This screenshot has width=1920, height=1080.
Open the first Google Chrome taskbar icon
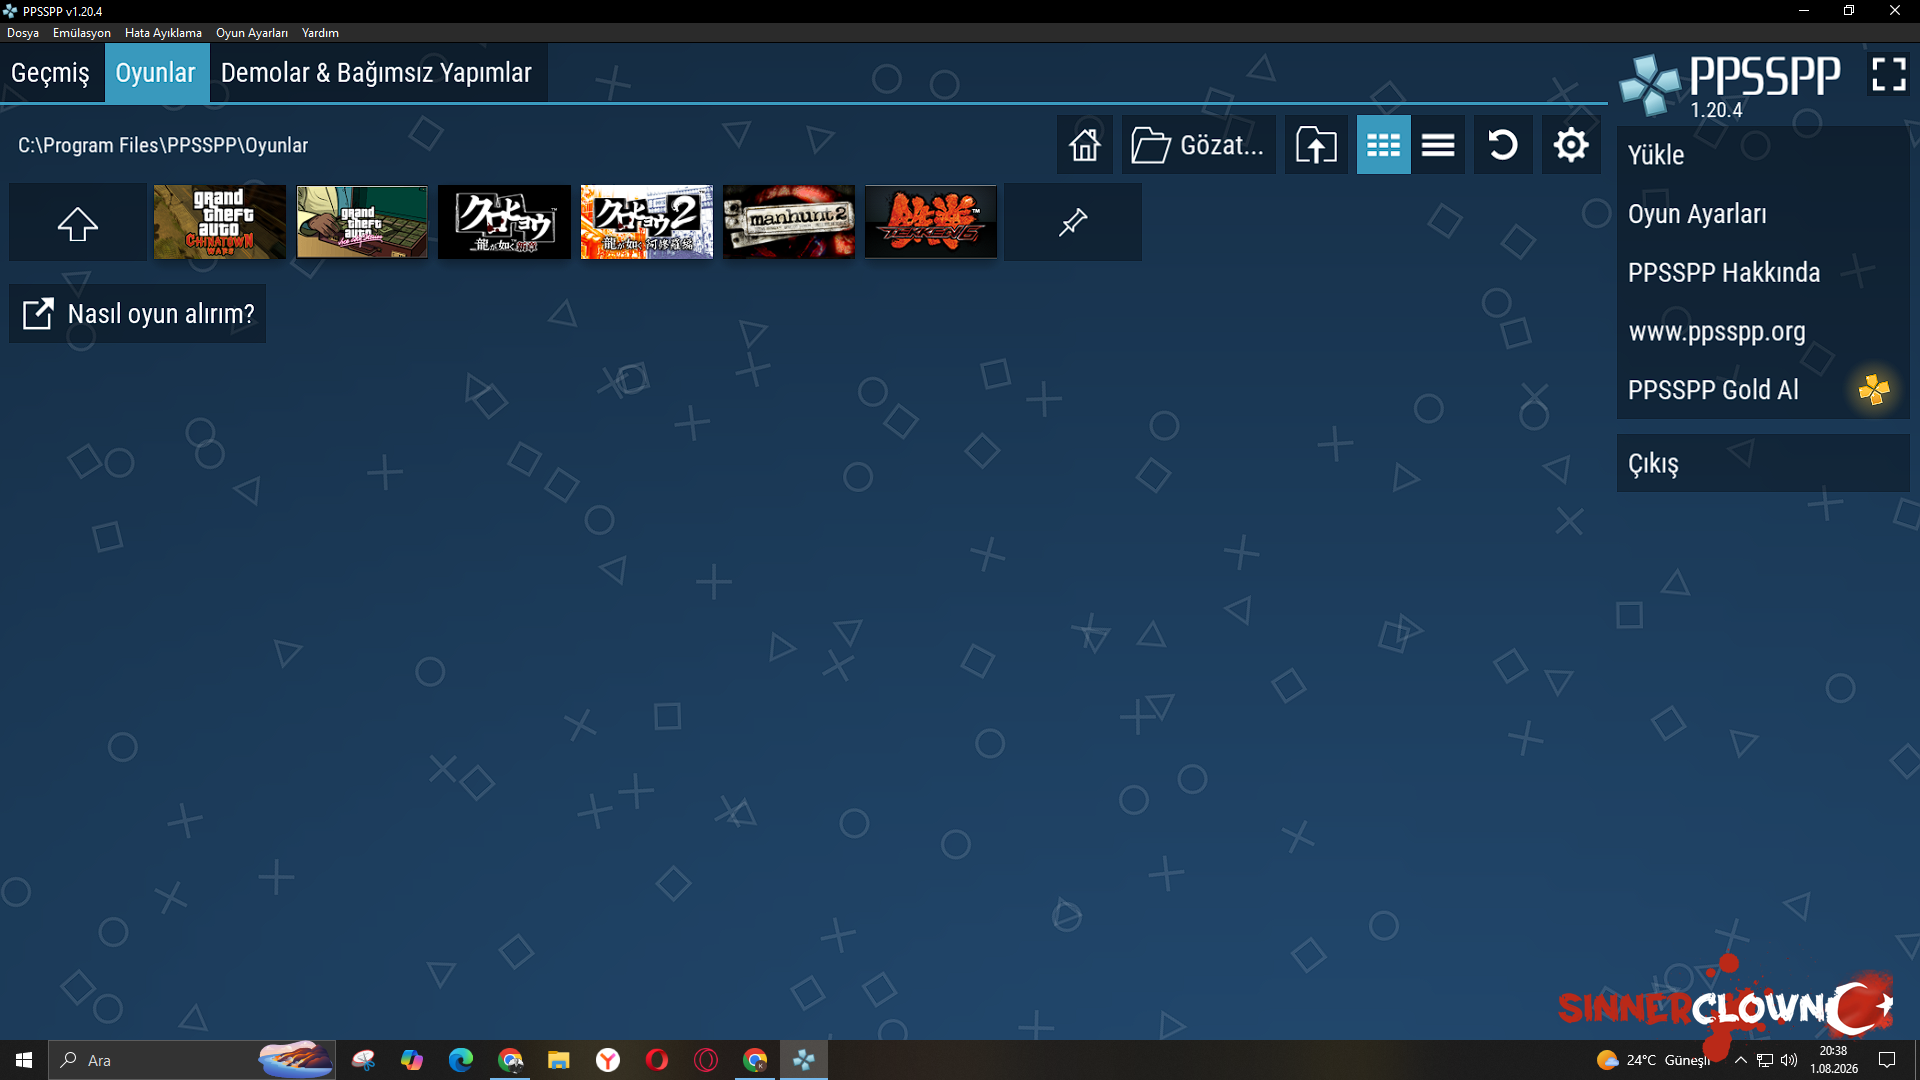[x=510, y=1060]
